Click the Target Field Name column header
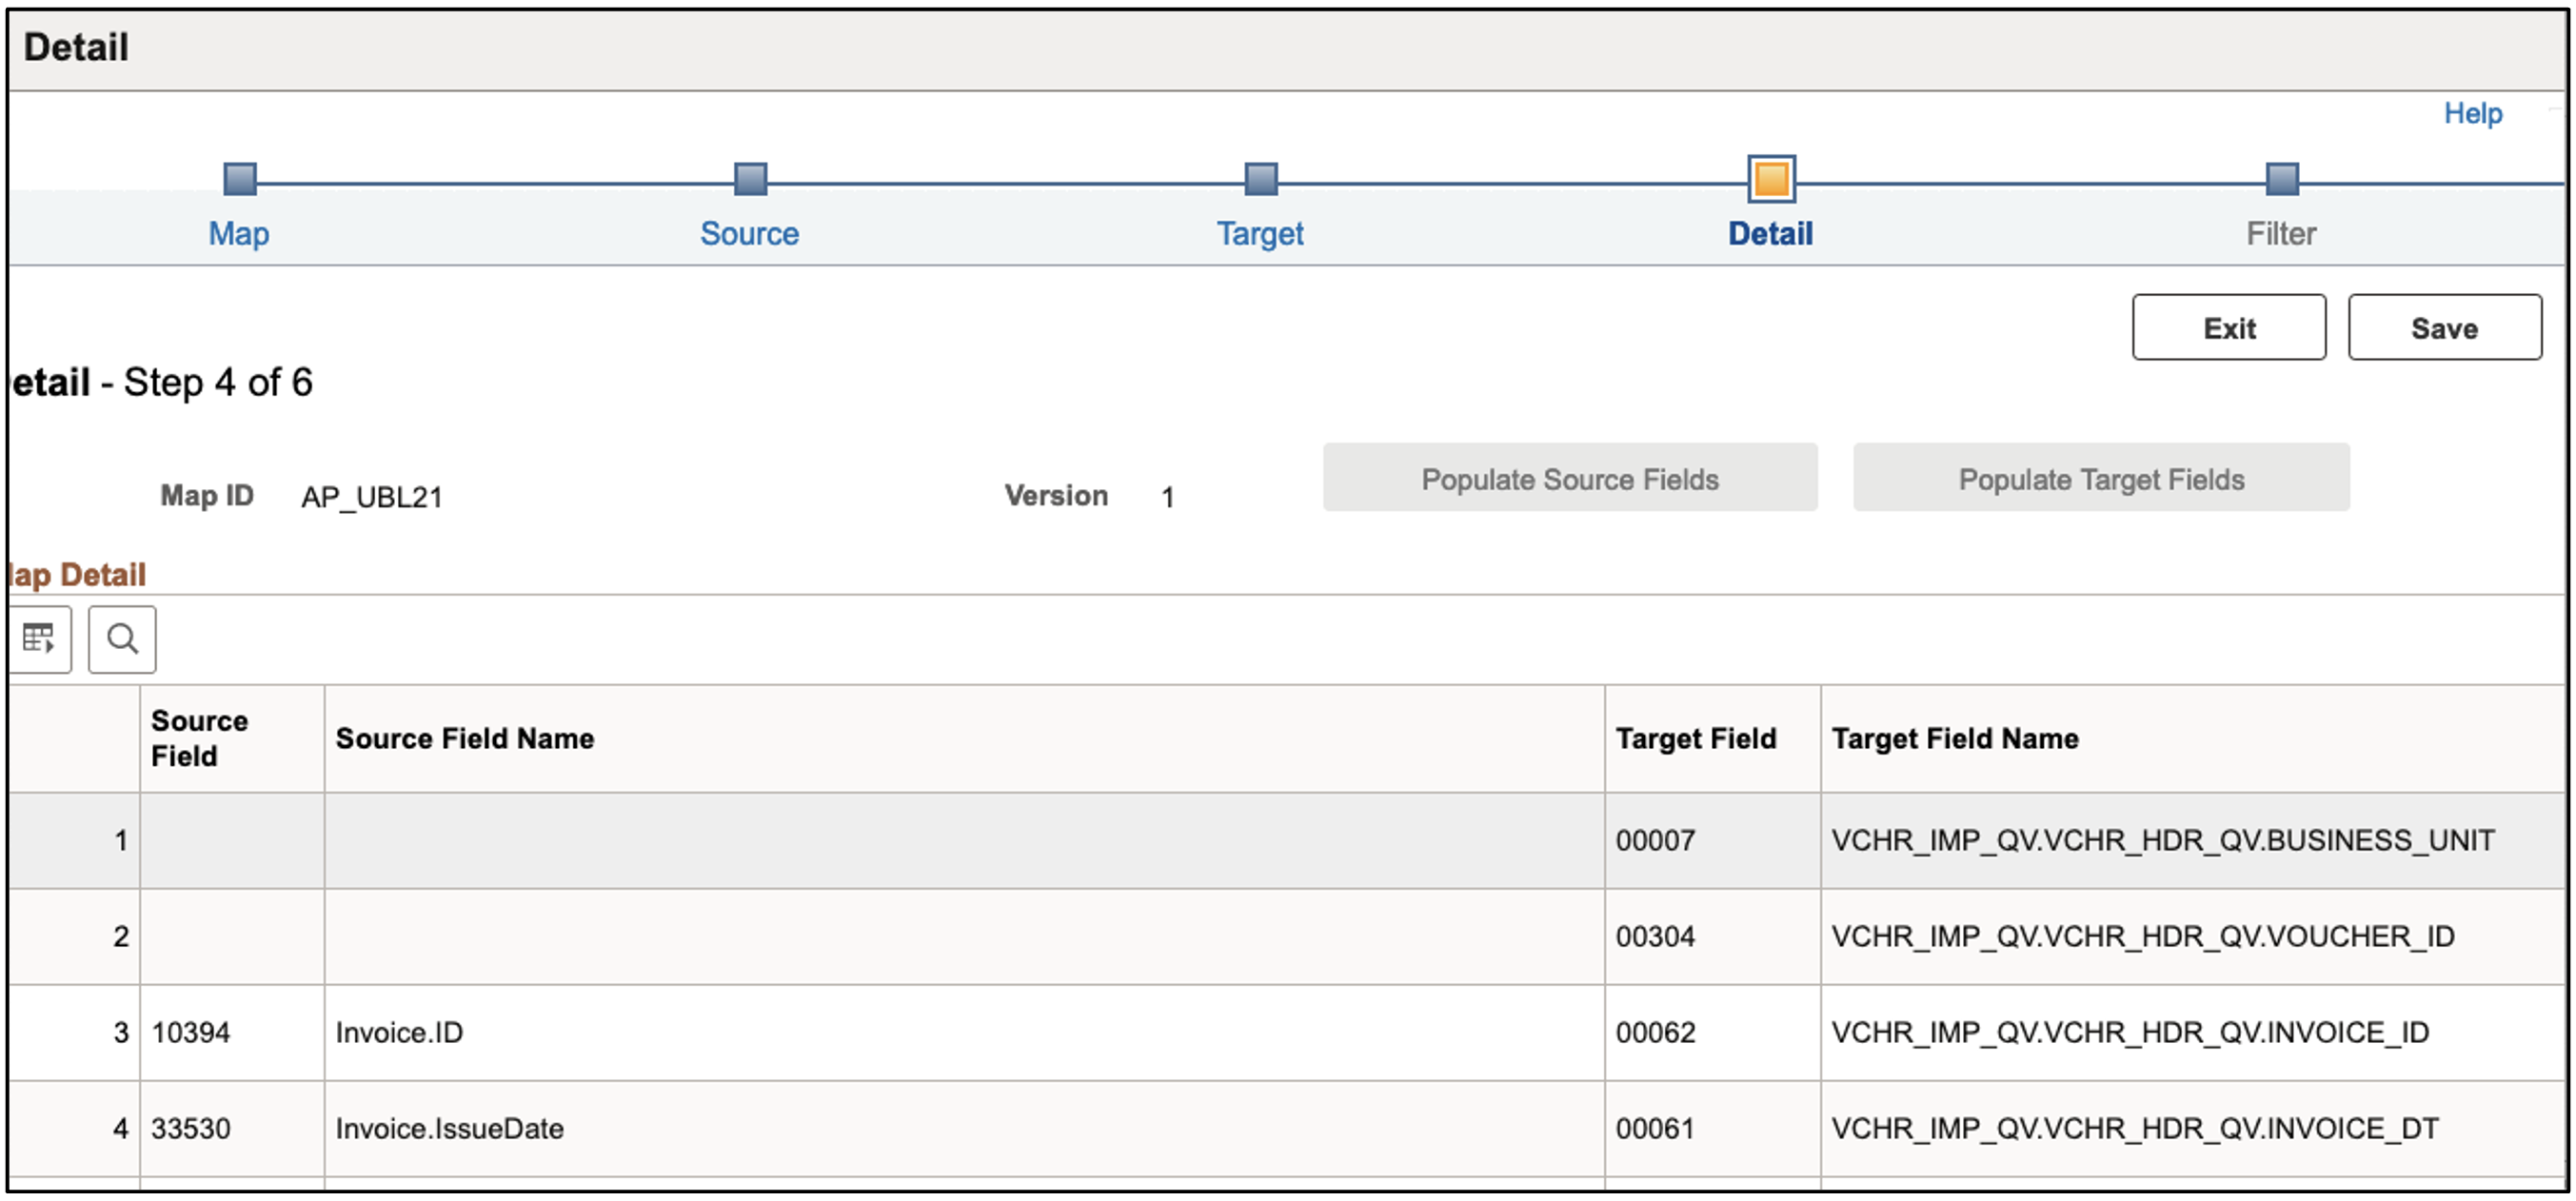This screenshot has height=1201, width=2576. 1954,739
